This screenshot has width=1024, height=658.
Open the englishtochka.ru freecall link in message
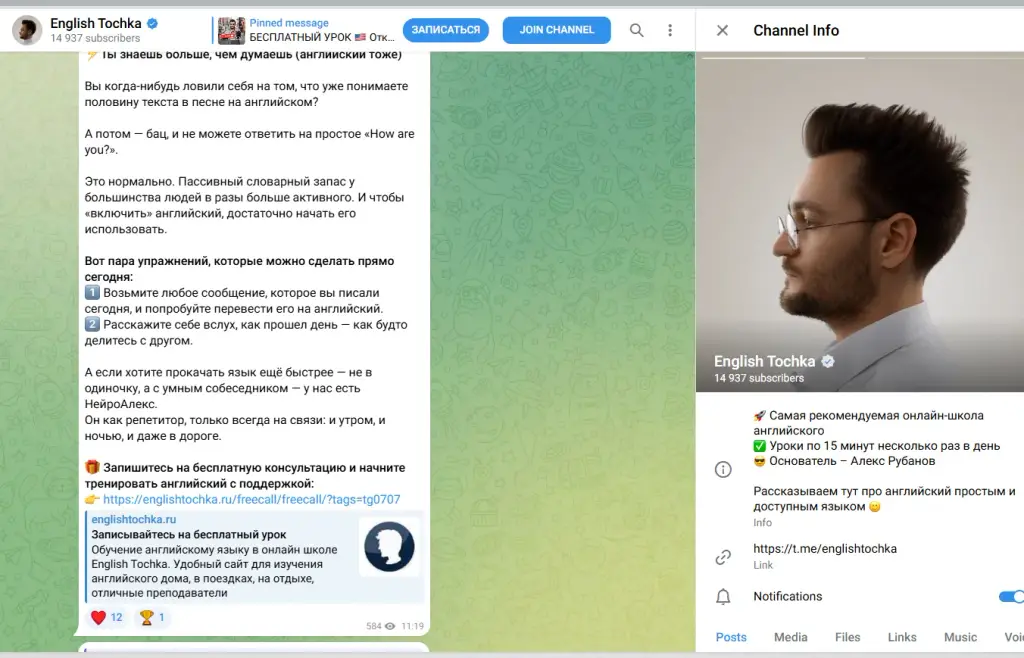(x=251, y=499)
